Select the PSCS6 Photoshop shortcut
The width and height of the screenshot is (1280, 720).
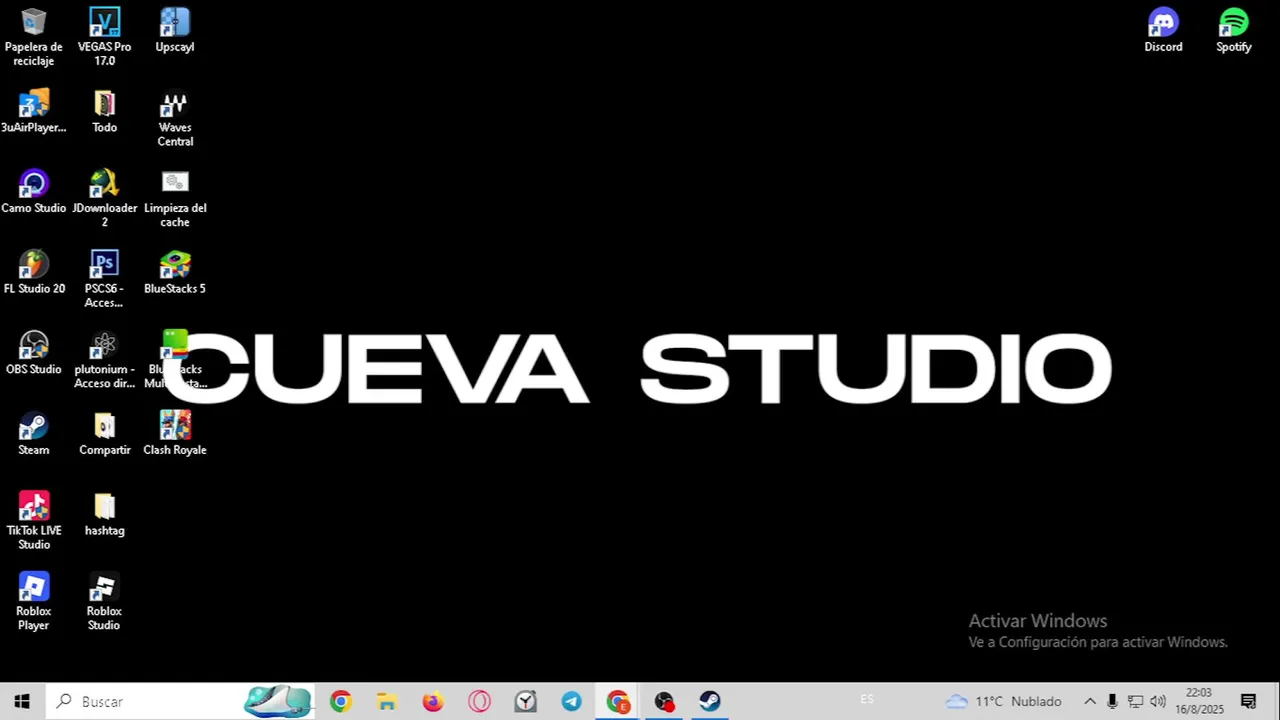coord(104,279)
